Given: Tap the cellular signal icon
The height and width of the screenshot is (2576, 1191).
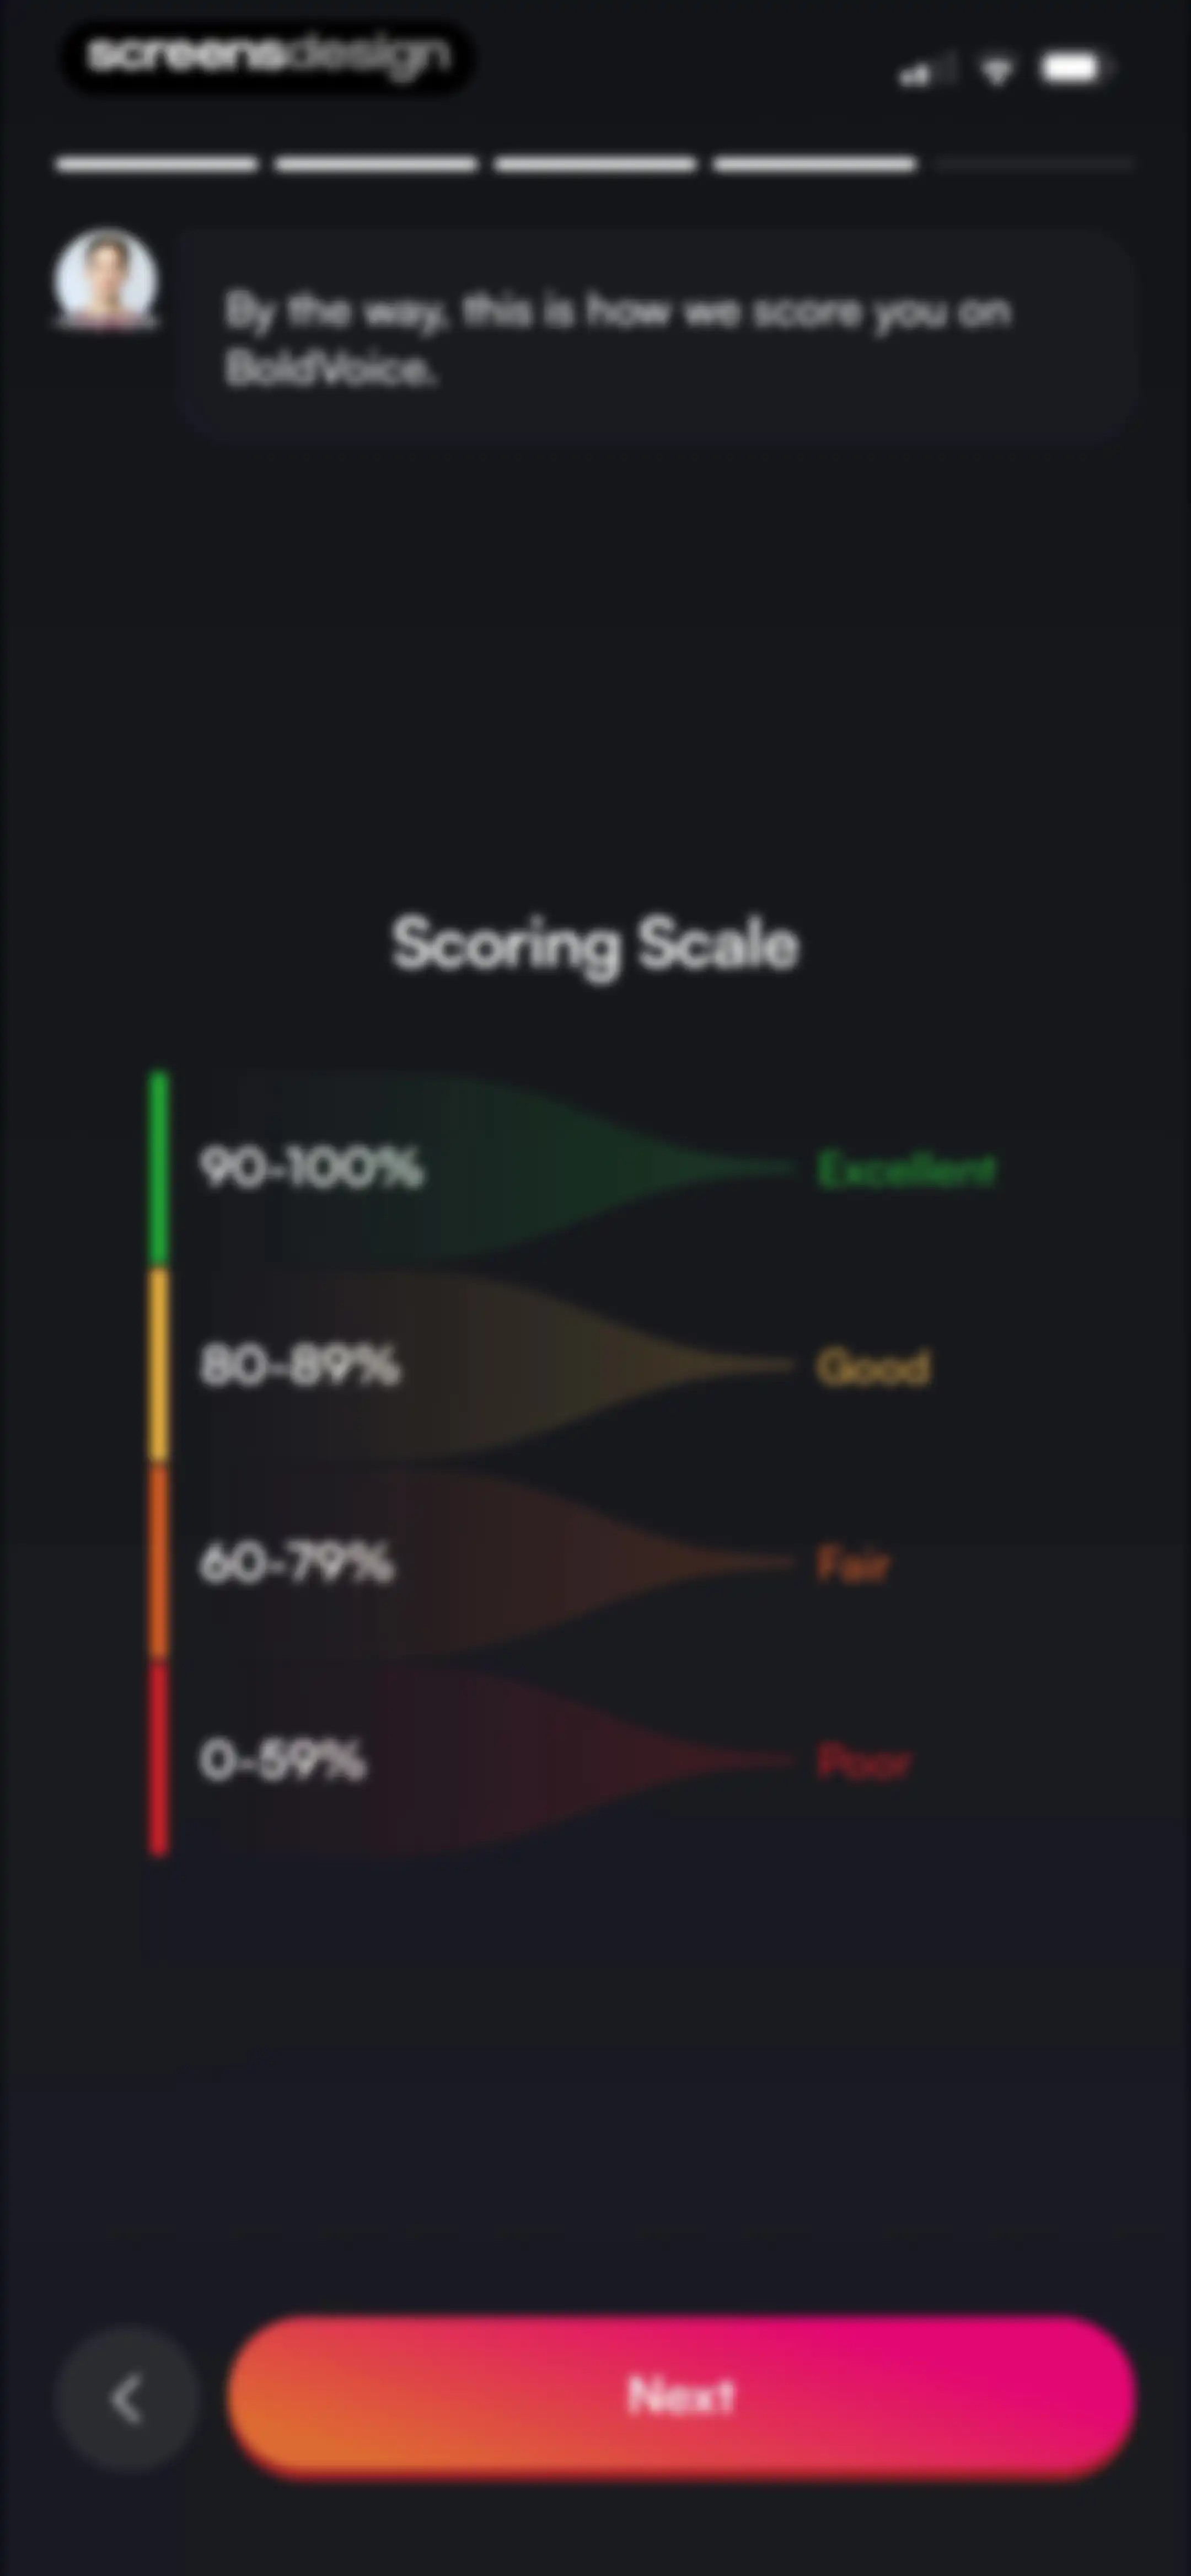Looking at the screenshot, I should (x=926, y=71).
